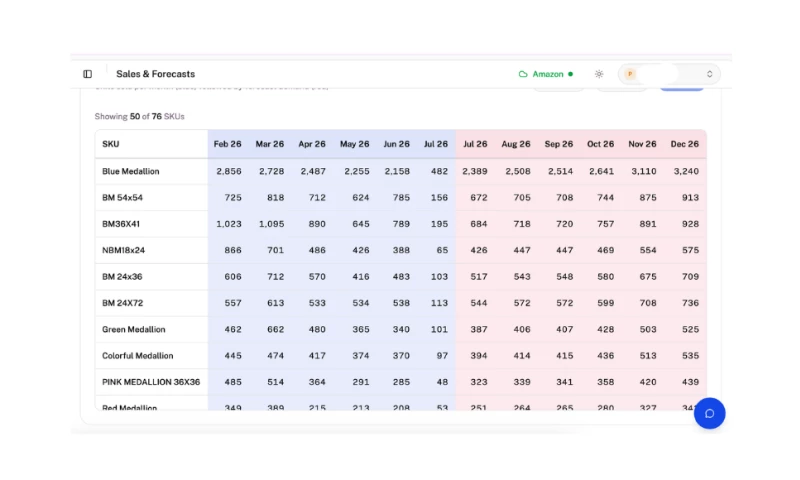Click the Aug 26 forecast column header
The height and width of the screenshot is (480, 800).
[516, 144]
